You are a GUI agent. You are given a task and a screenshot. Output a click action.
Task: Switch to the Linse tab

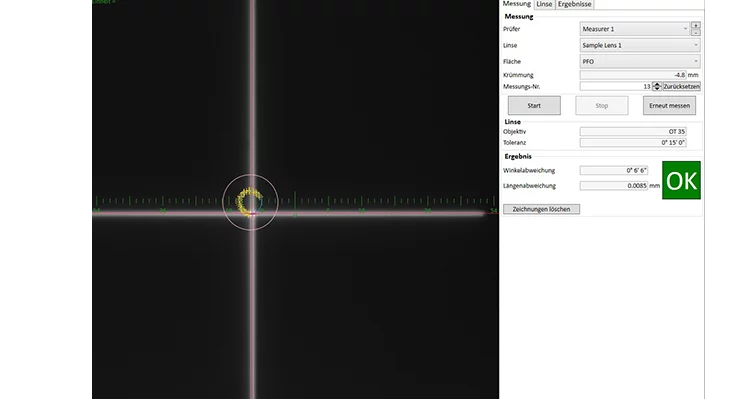(x=544, y=4)
